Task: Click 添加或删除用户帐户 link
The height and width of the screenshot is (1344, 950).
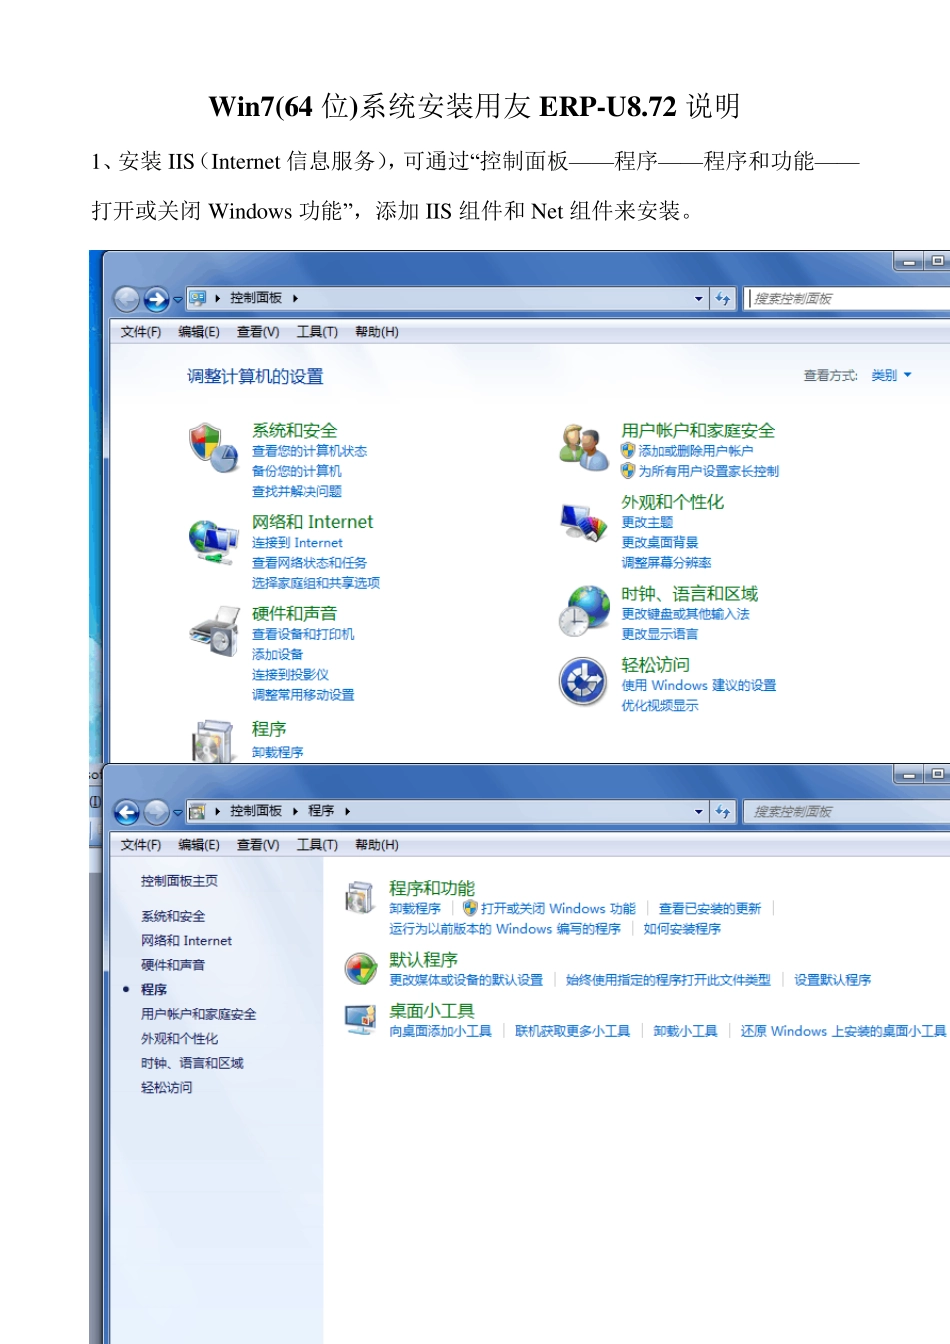Action: pos(696,451)
